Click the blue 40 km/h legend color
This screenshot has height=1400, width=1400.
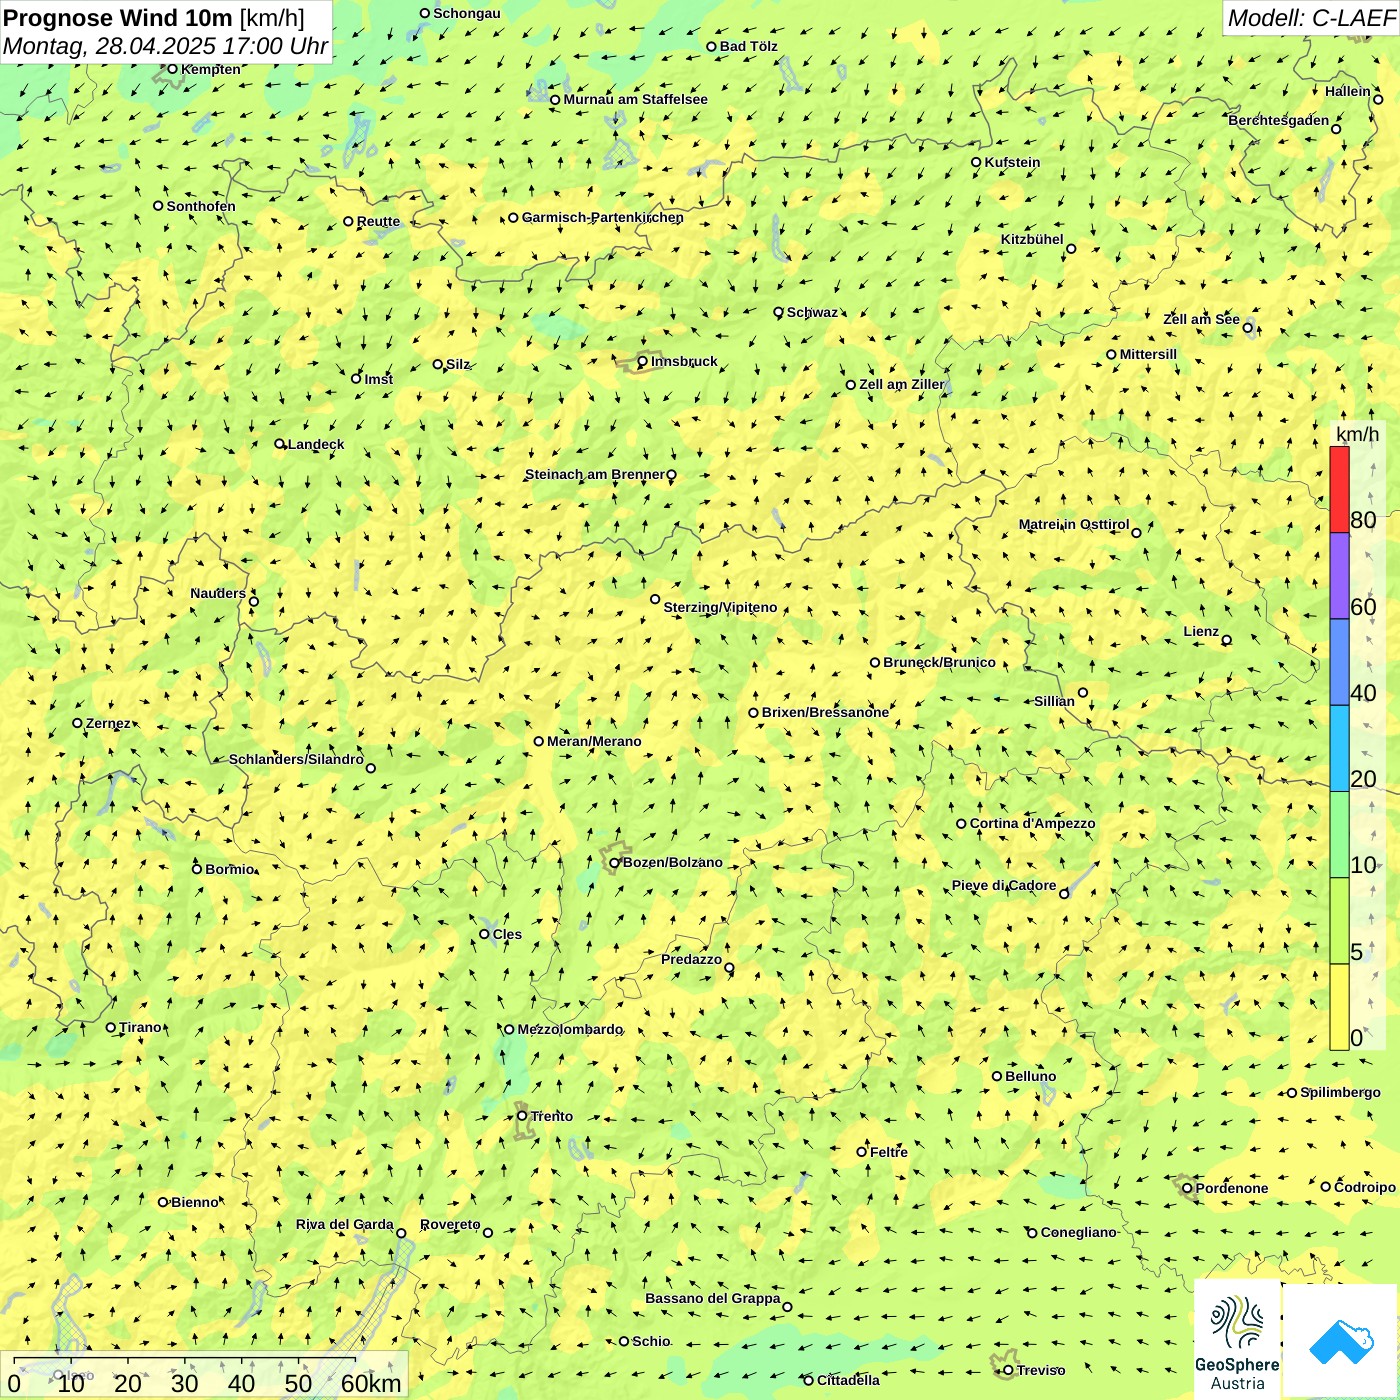point(1339,663)
